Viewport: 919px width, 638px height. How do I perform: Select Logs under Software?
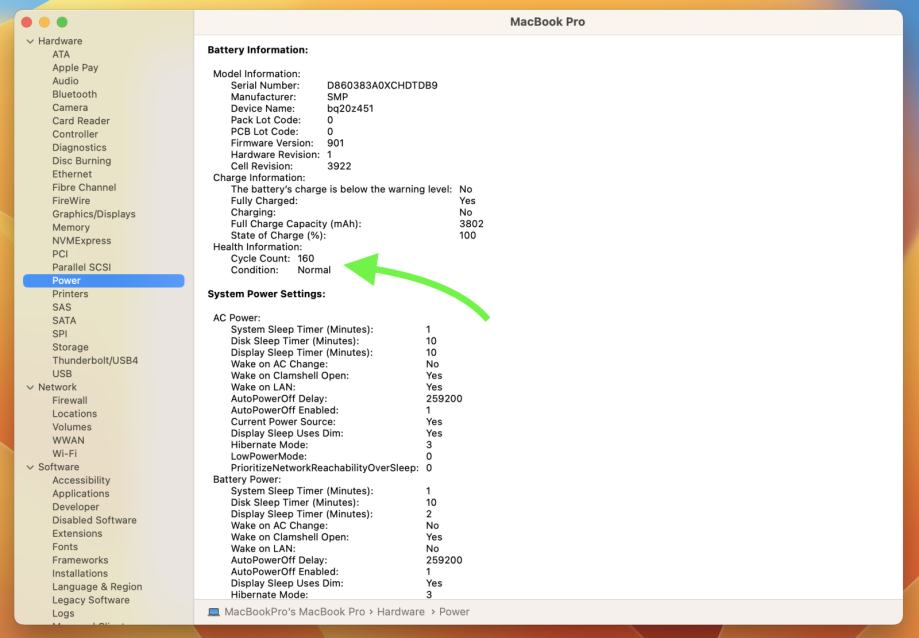click(63, 613)
